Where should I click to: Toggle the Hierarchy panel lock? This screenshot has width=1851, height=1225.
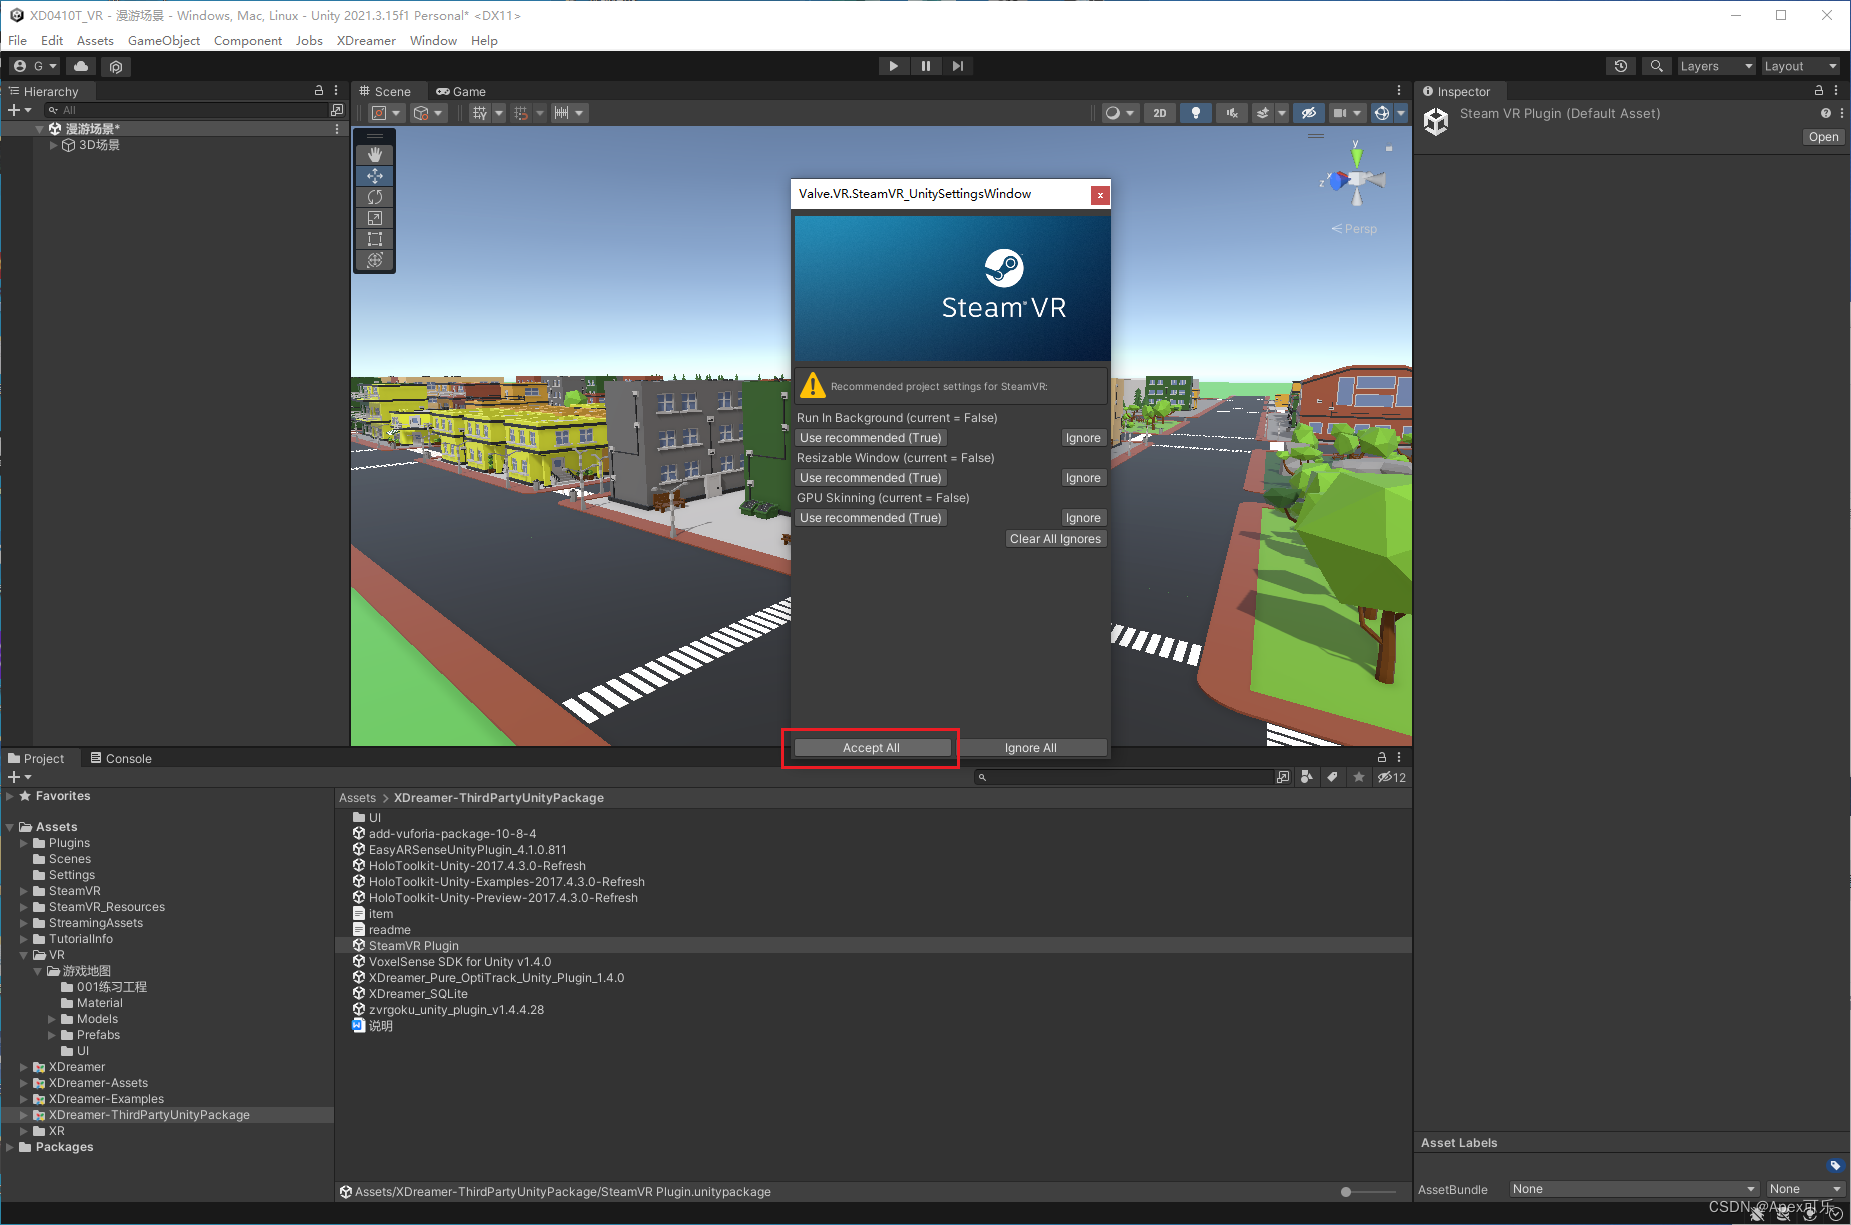click(319, 90)
